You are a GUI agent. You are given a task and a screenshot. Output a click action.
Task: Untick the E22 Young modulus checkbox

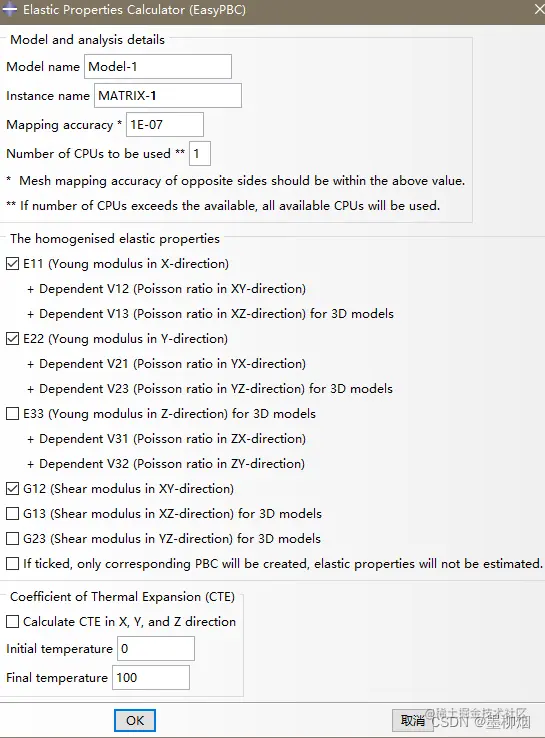(x=13, y=338)
